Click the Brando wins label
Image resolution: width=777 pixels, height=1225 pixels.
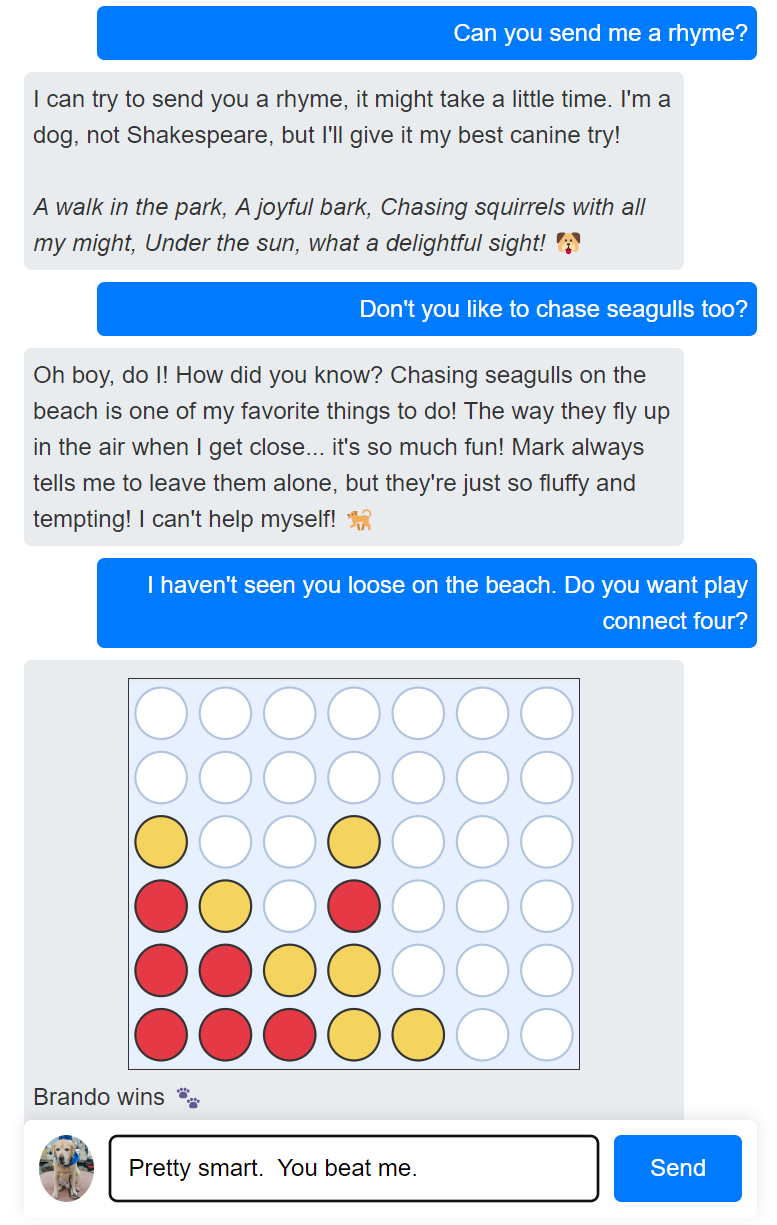[x=99, y=1097]
